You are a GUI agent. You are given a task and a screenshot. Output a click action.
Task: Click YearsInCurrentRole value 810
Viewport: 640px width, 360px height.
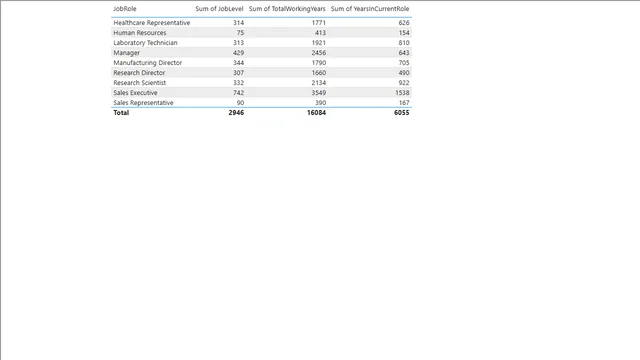coord(404,43)
